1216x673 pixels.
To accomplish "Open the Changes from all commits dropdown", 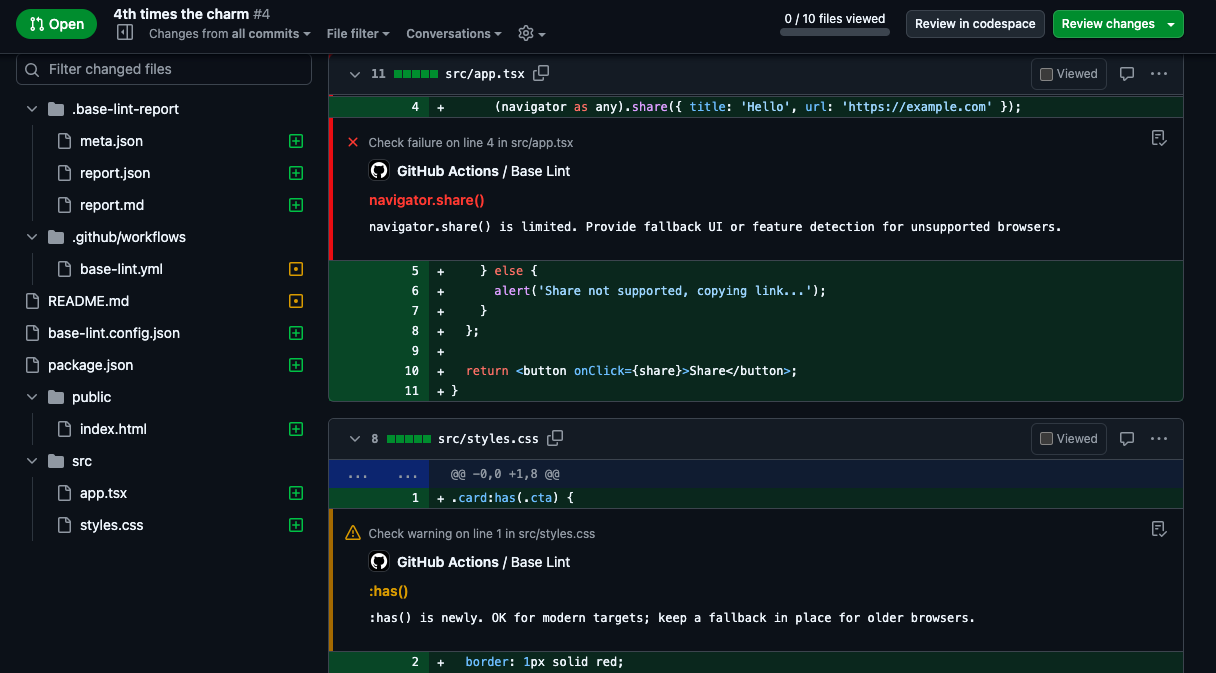I will click(229, 34).
